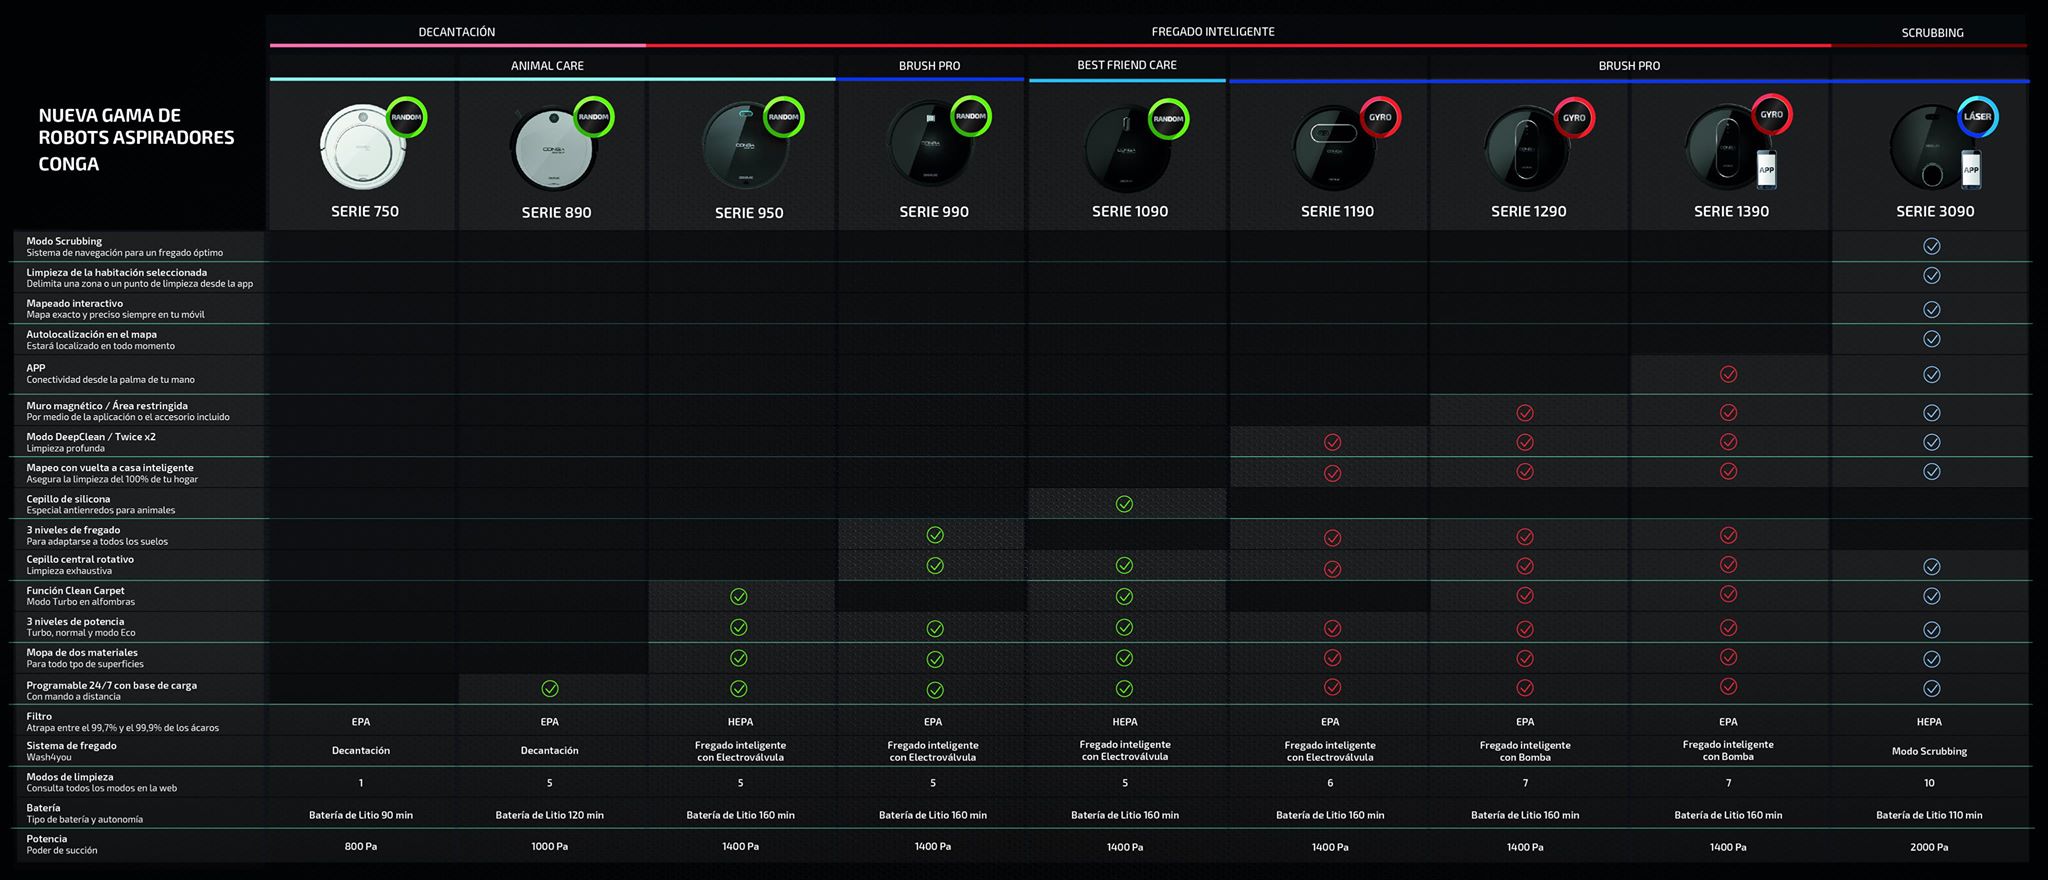Viewport: 2048px width, 880px height.
Task: Select the "Potencia" row label
Action: [47, 838]
